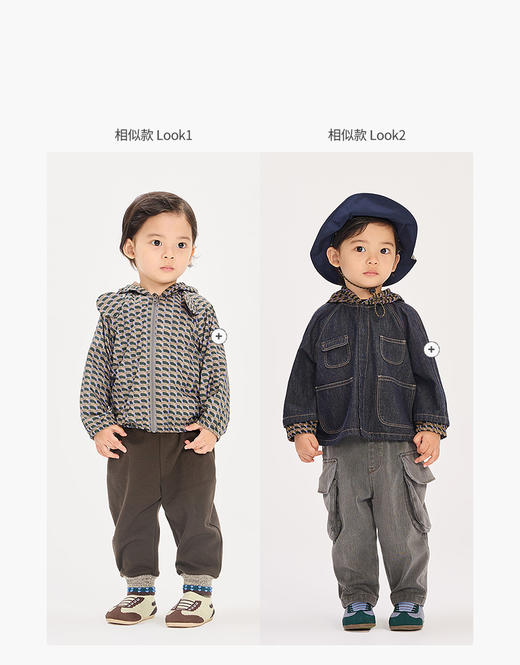Click the brown and cream sneakers

point(161,610)
